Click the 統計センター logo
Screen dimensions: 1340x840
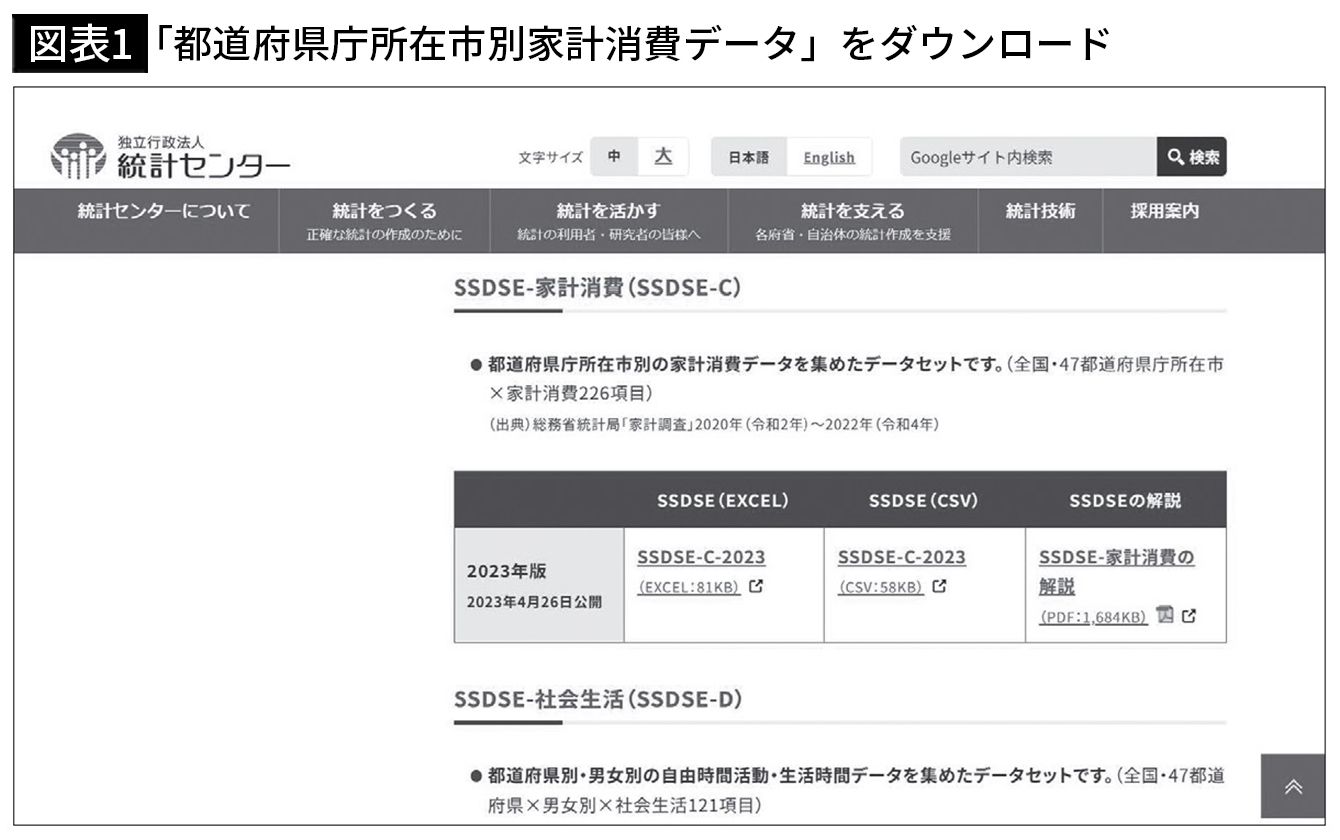(170, 158)
